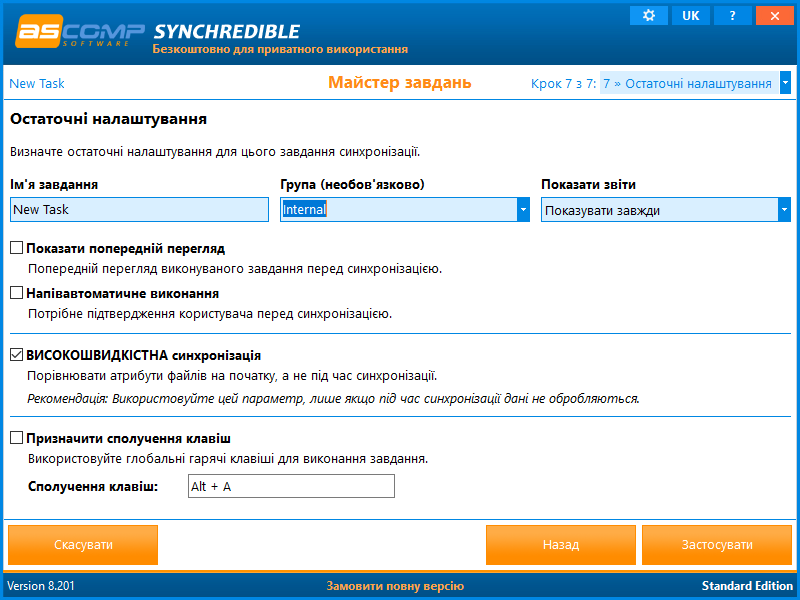Go back with the 'Назад' button
The width and height of the screenshot is (800, 600).
pos(561,545)
